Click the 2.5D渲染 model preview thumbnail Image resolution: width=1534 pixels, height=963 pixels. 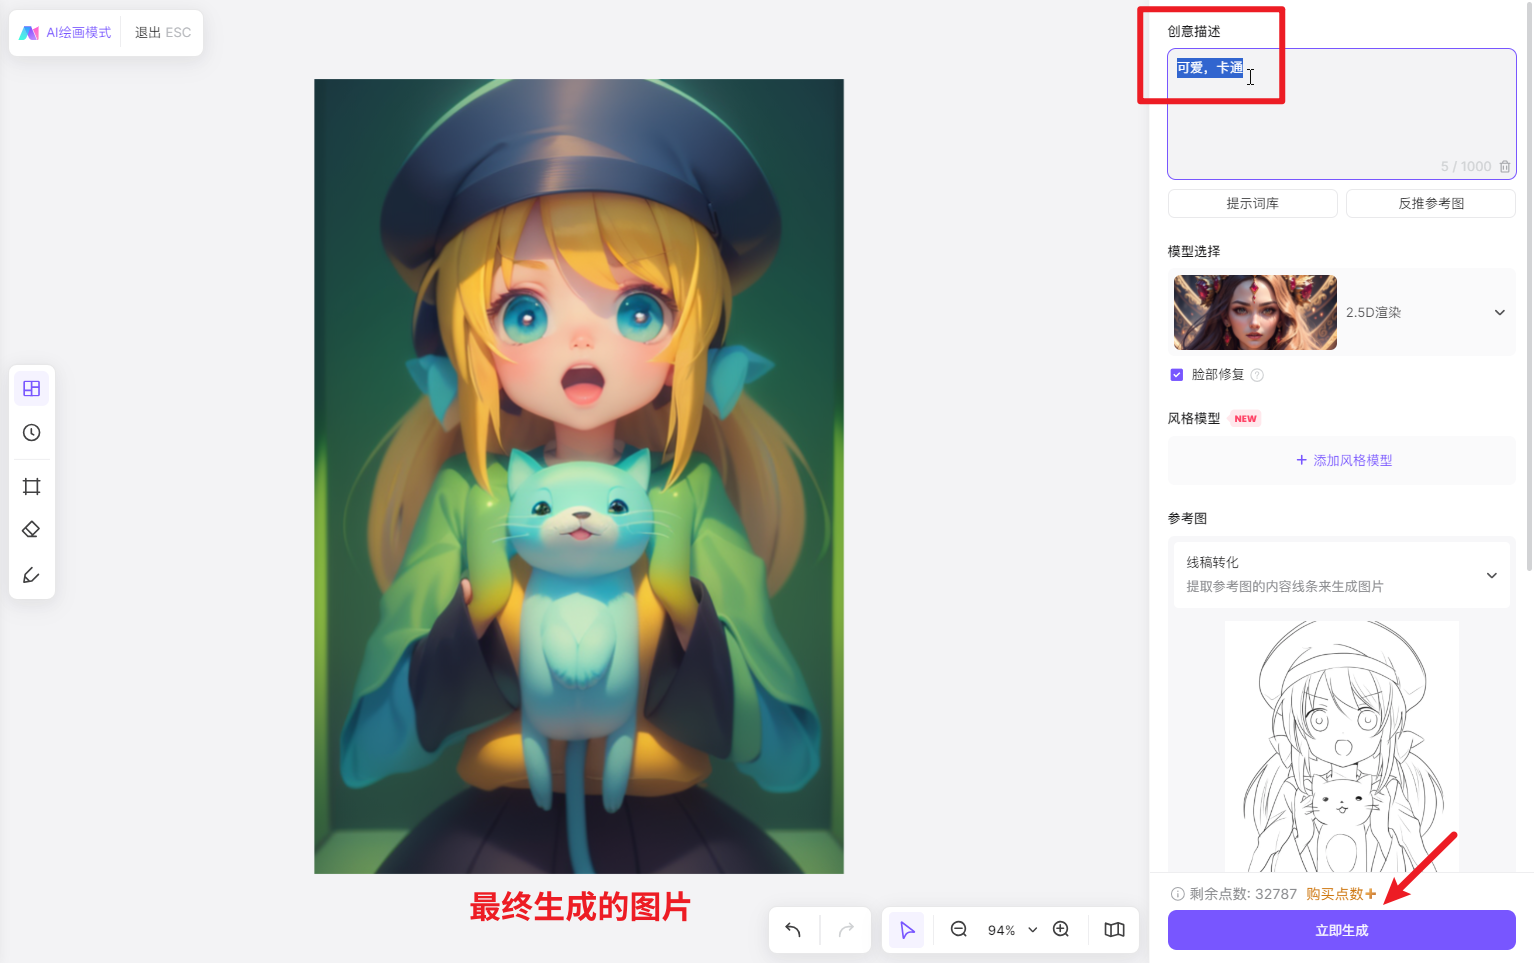point(1254,312)
